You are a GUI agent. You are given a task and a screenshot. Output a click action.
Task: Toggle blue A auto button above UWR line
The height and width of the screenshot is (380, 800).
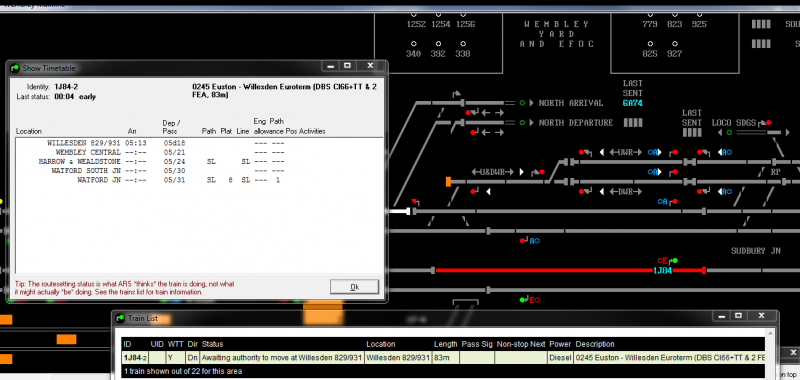click(654, 152)
